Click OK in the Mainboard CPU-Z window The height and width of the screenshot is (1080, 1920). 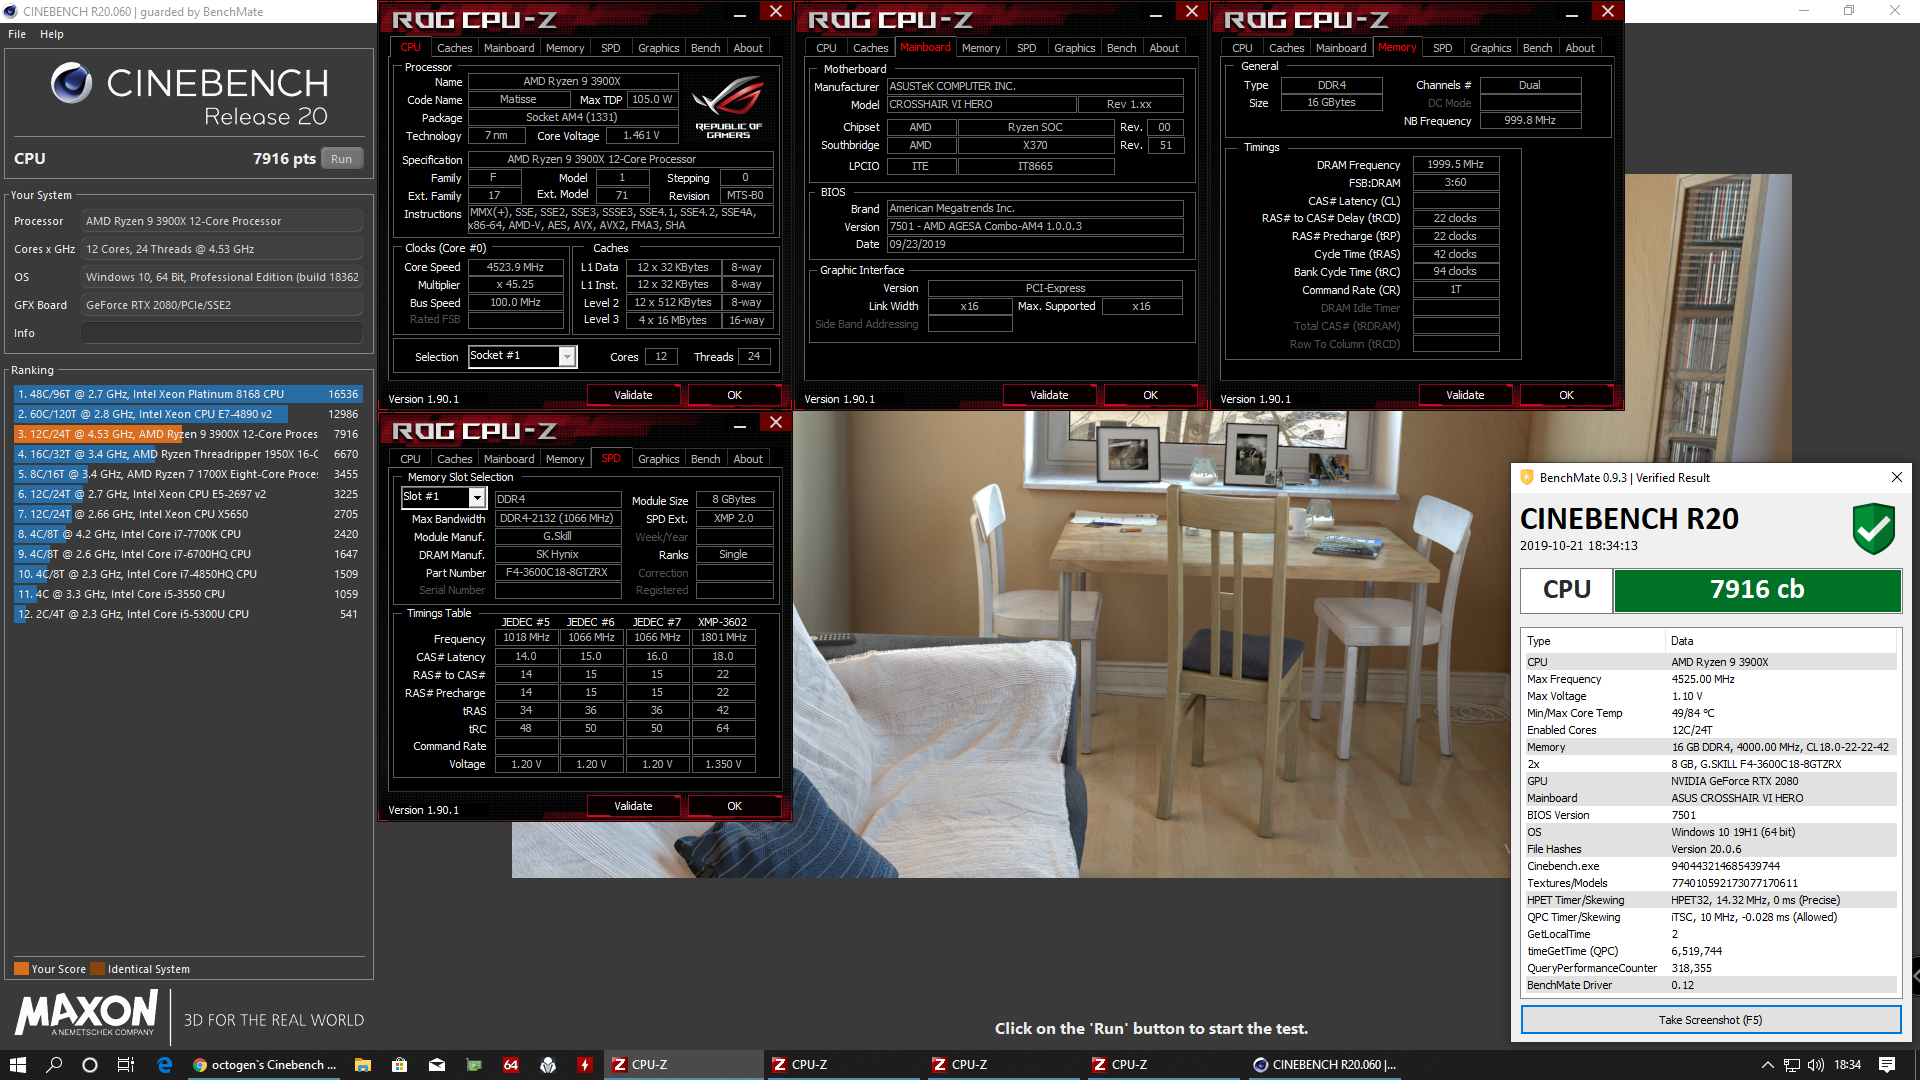(x=1150, y=395)
